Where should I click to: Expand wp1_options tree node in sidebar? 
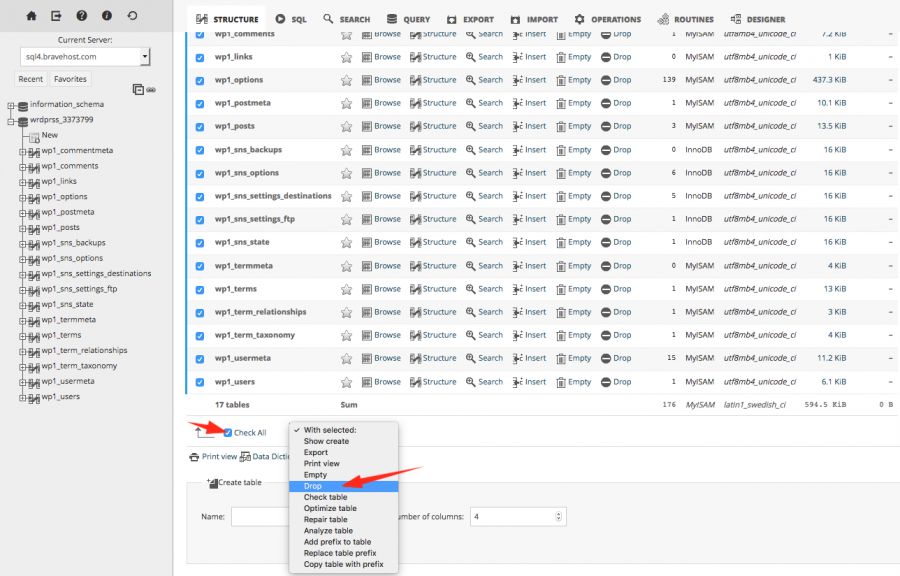click(22, 198)
